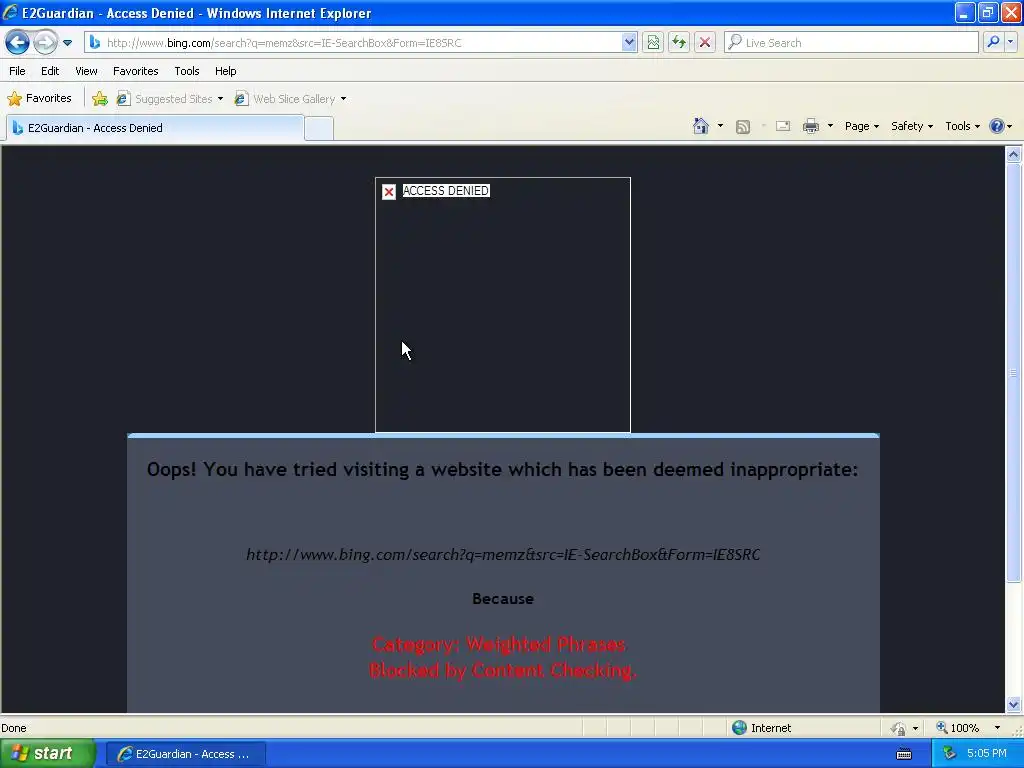
Task: Open the Favorites center star button
Action: point(39,99)
